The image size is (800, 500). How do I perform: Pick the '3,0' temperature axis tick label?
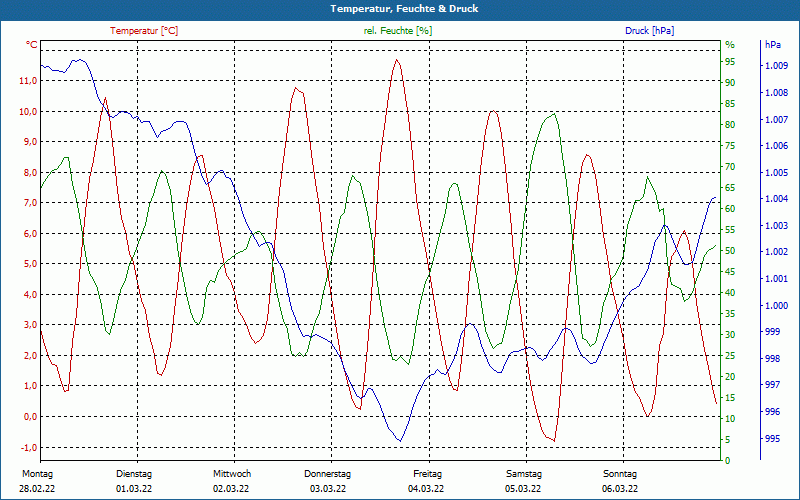(x=31, y=324)
